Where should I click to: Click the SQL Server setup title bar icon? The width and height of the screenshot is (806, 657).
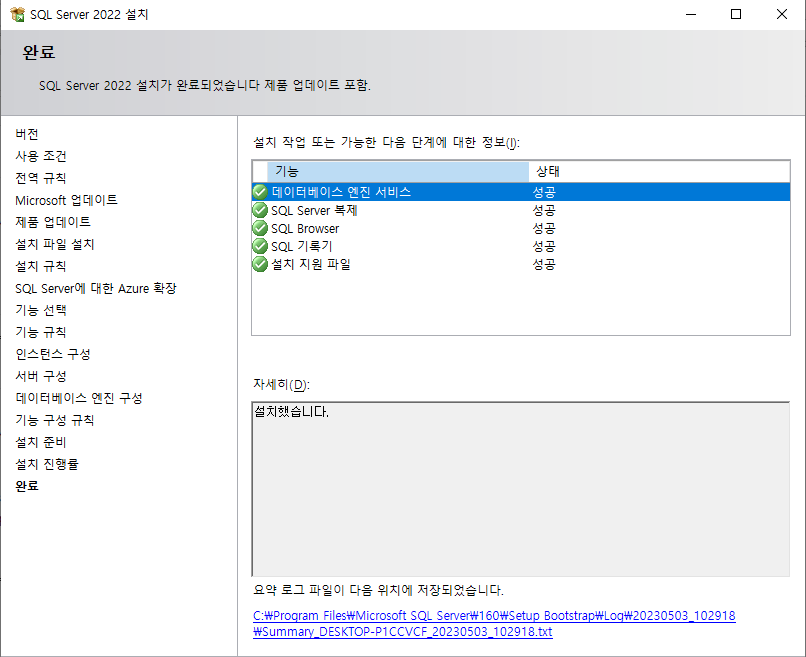(x=17, y=14)
